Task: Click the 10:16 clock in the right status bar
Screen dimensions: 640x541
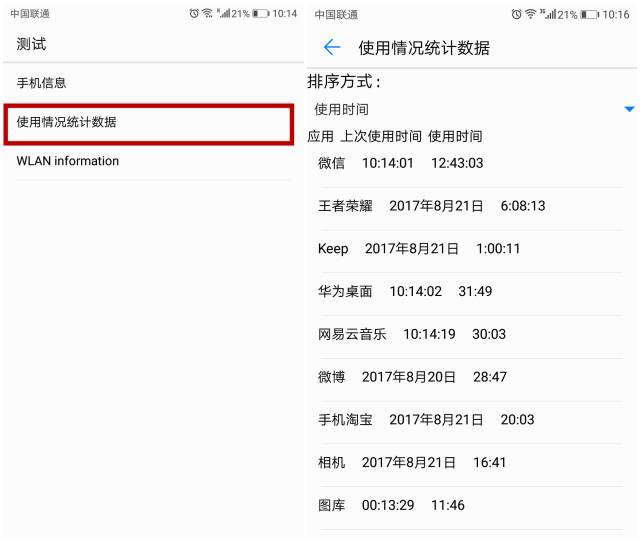Action: (616, 15)
